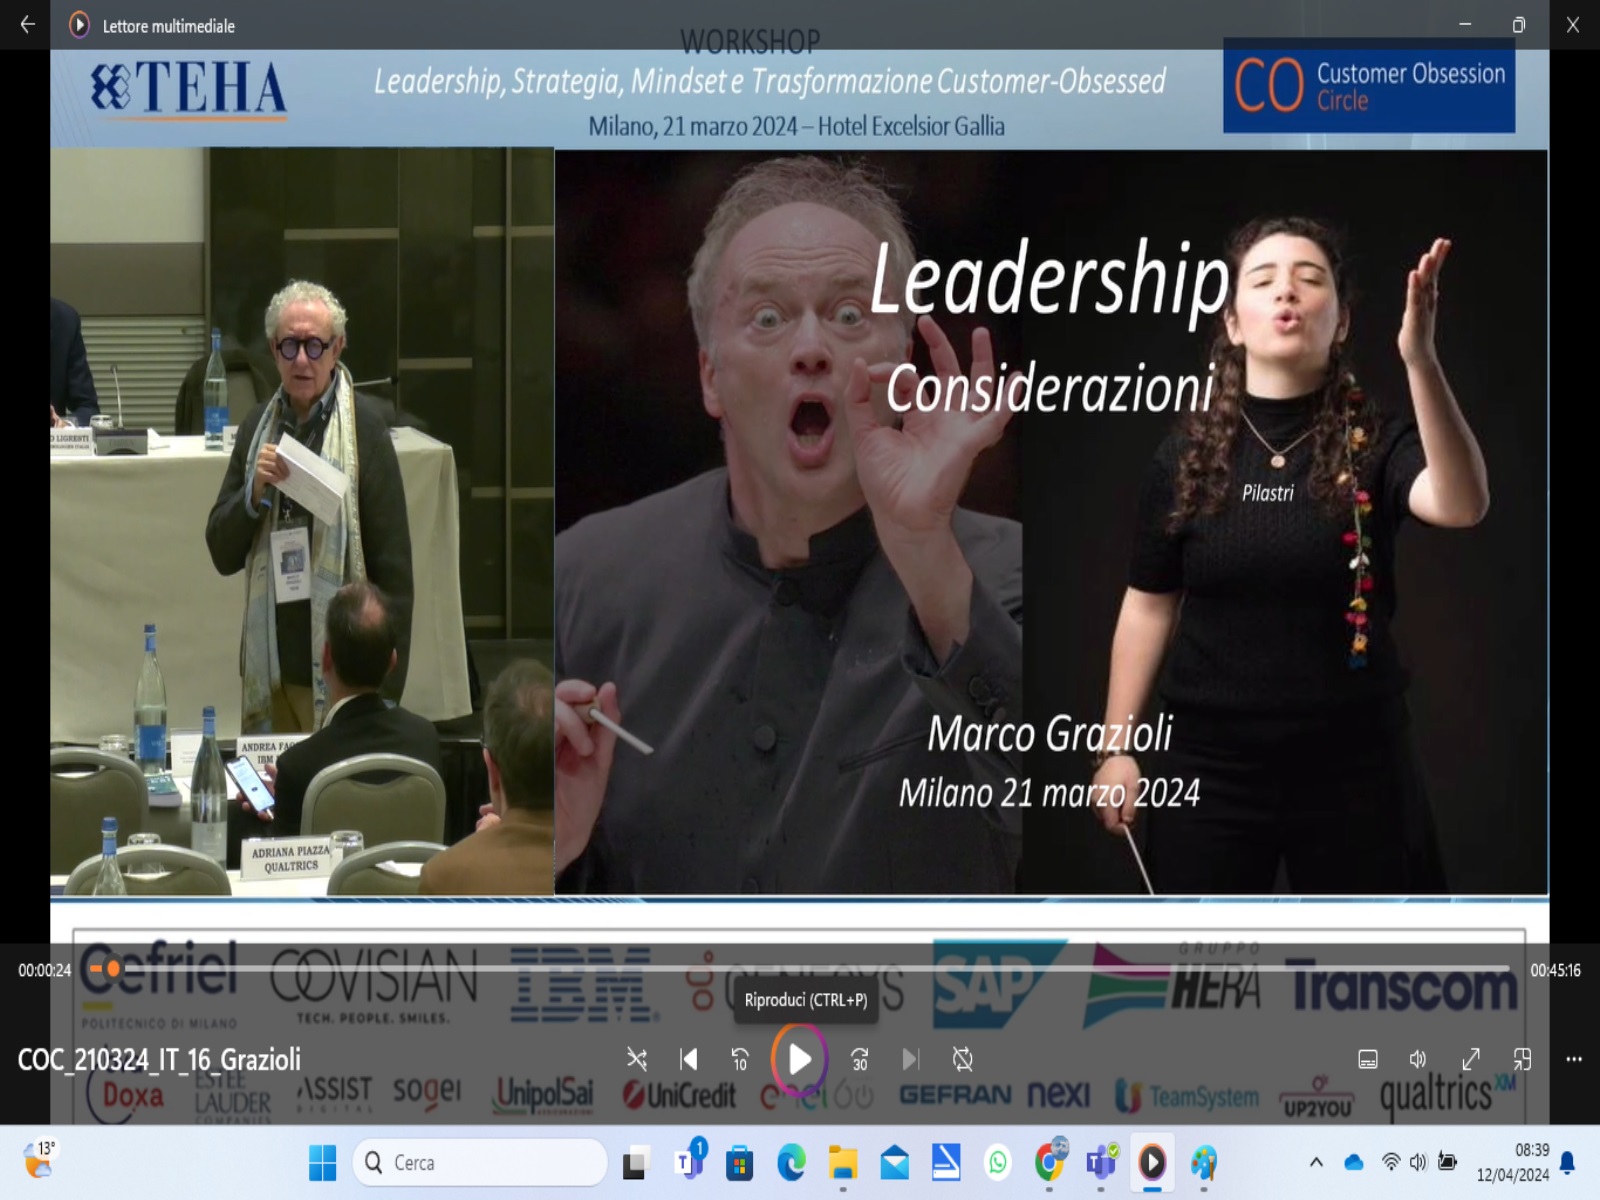The width and height of the screenshot is (1600, 1200).
Task: Open the system tray volume icon
Action: click(x=1418, y=1162)
